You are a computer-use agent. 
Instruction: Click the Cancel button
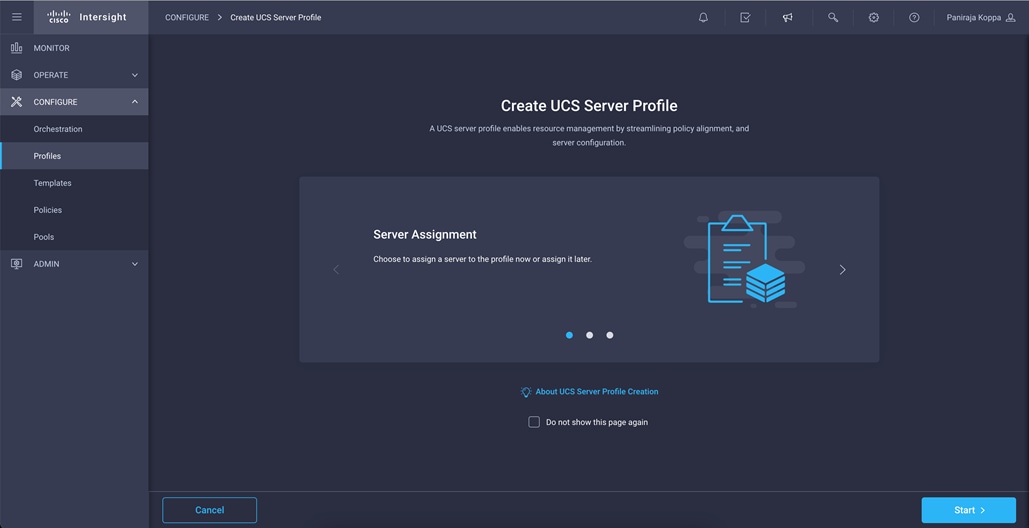209,510
